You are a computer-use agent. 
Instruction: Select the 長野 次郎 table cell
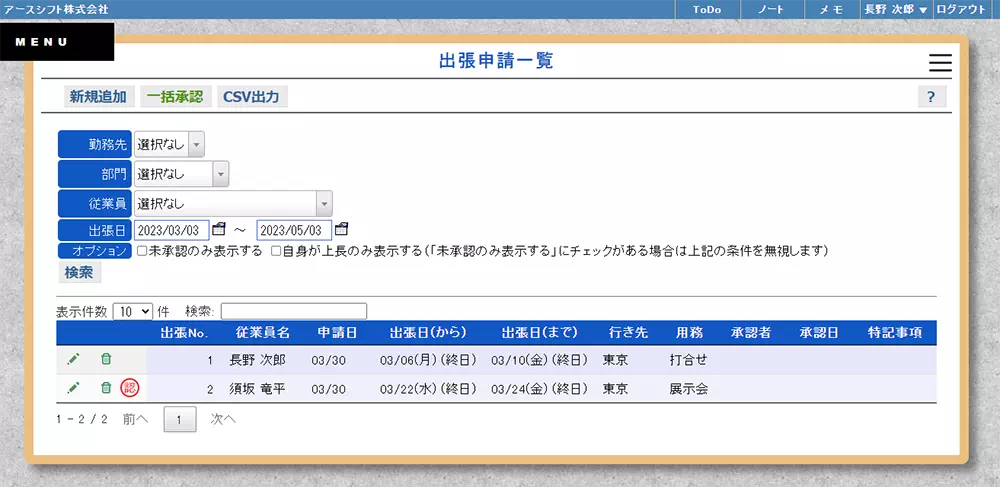click(257, 360)
